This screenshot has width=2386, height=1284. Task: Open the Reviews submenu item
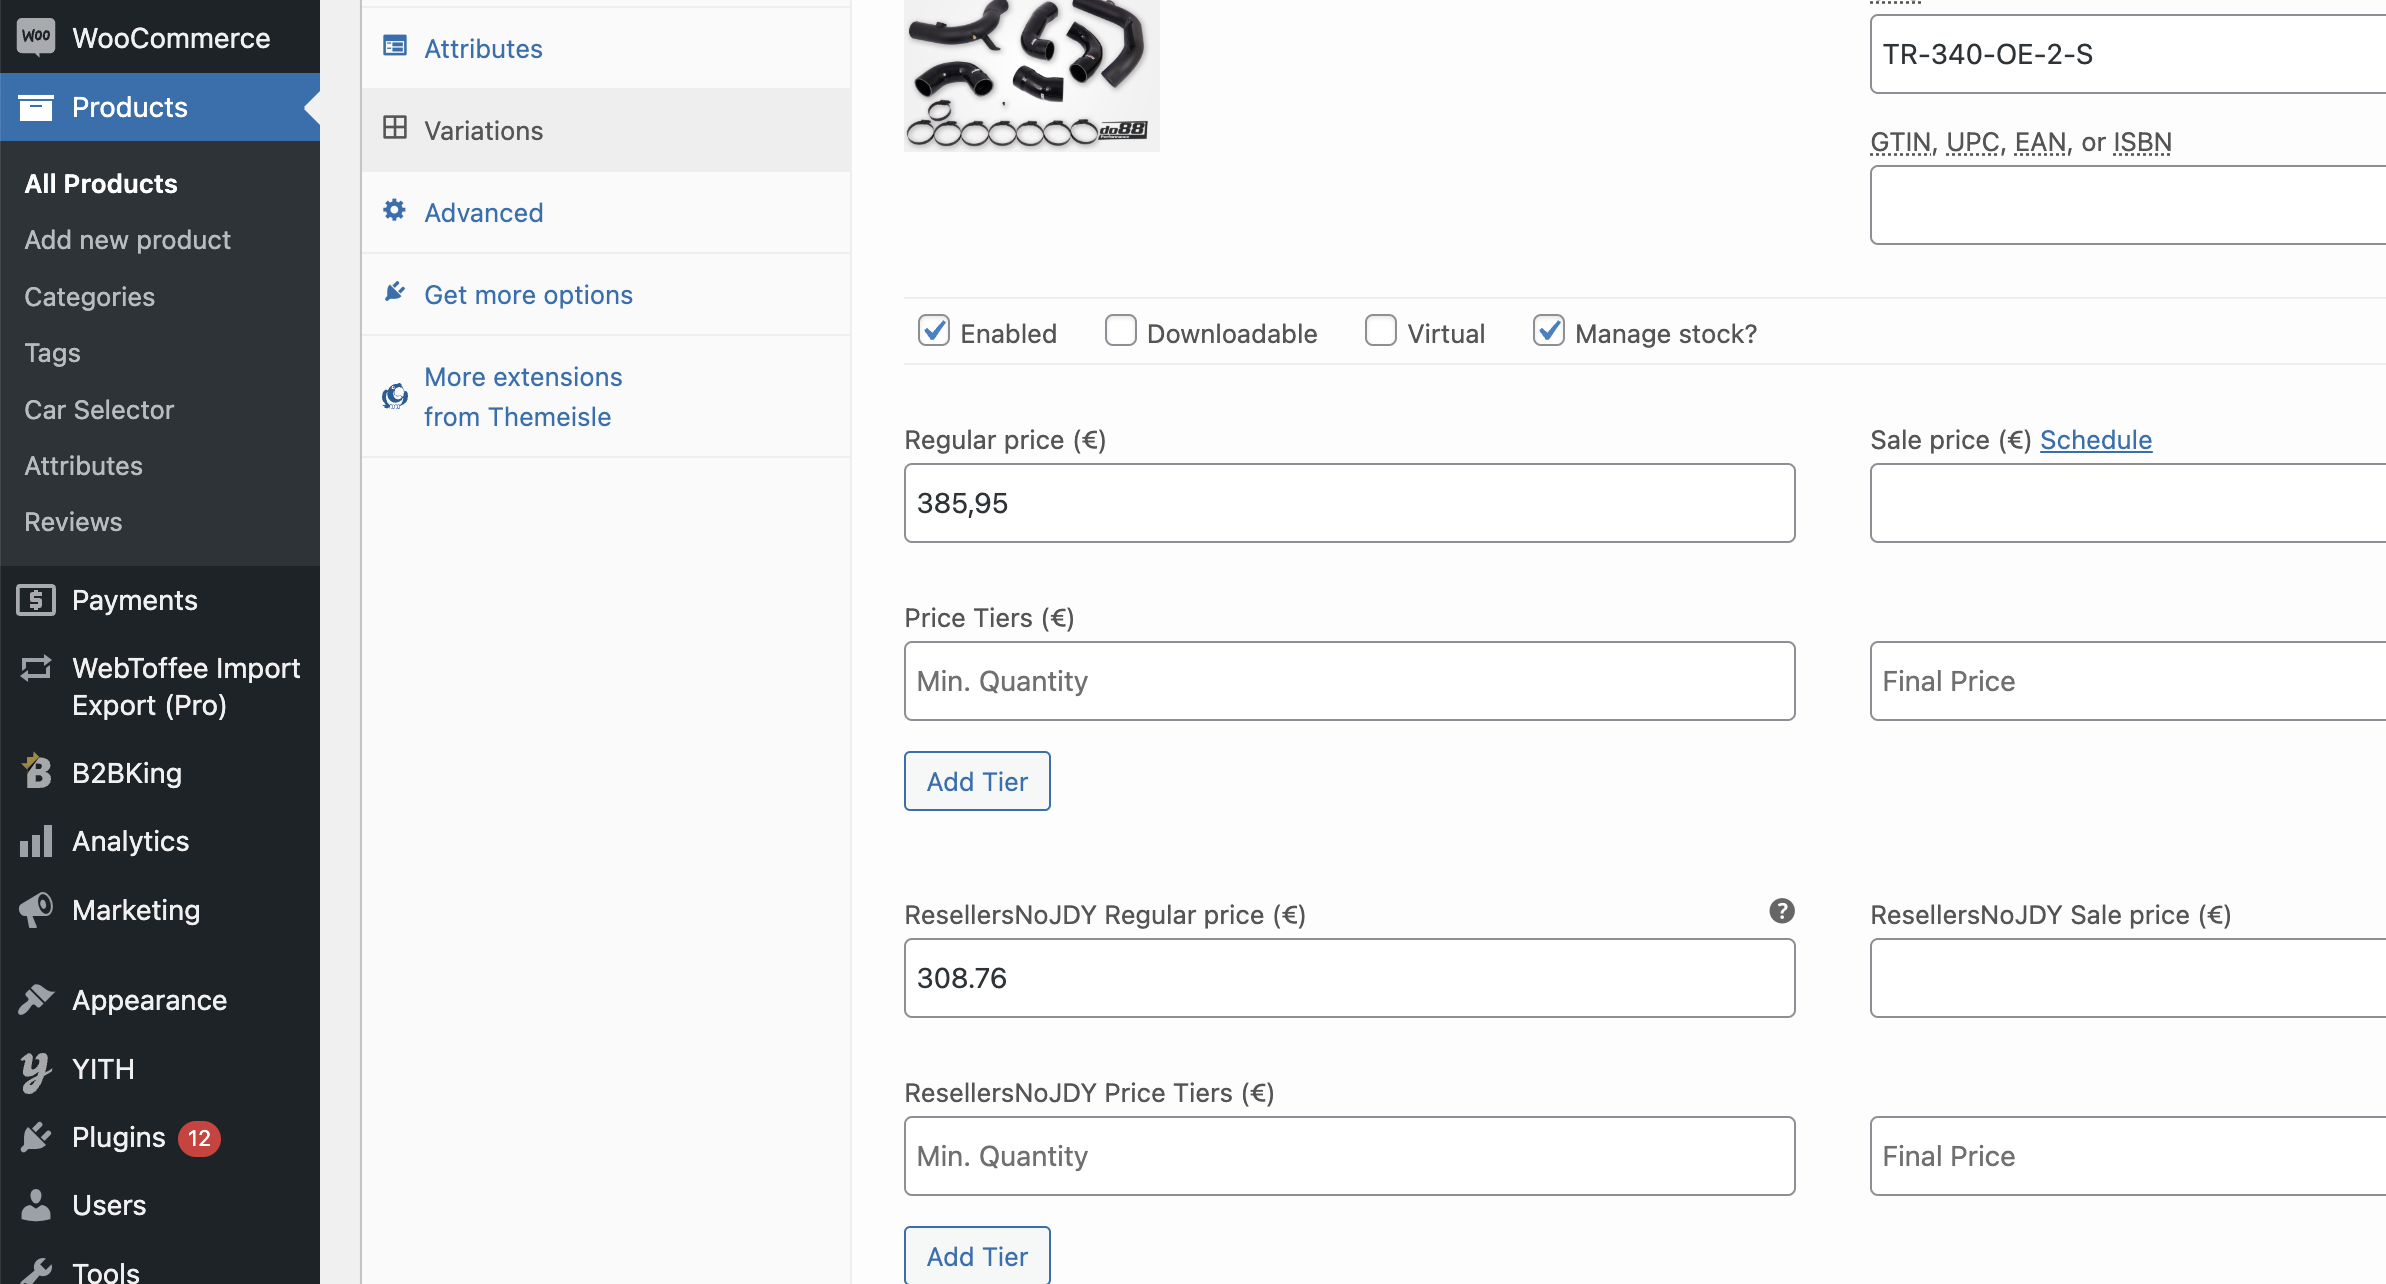pyautogui.click(x=73, y=522)
